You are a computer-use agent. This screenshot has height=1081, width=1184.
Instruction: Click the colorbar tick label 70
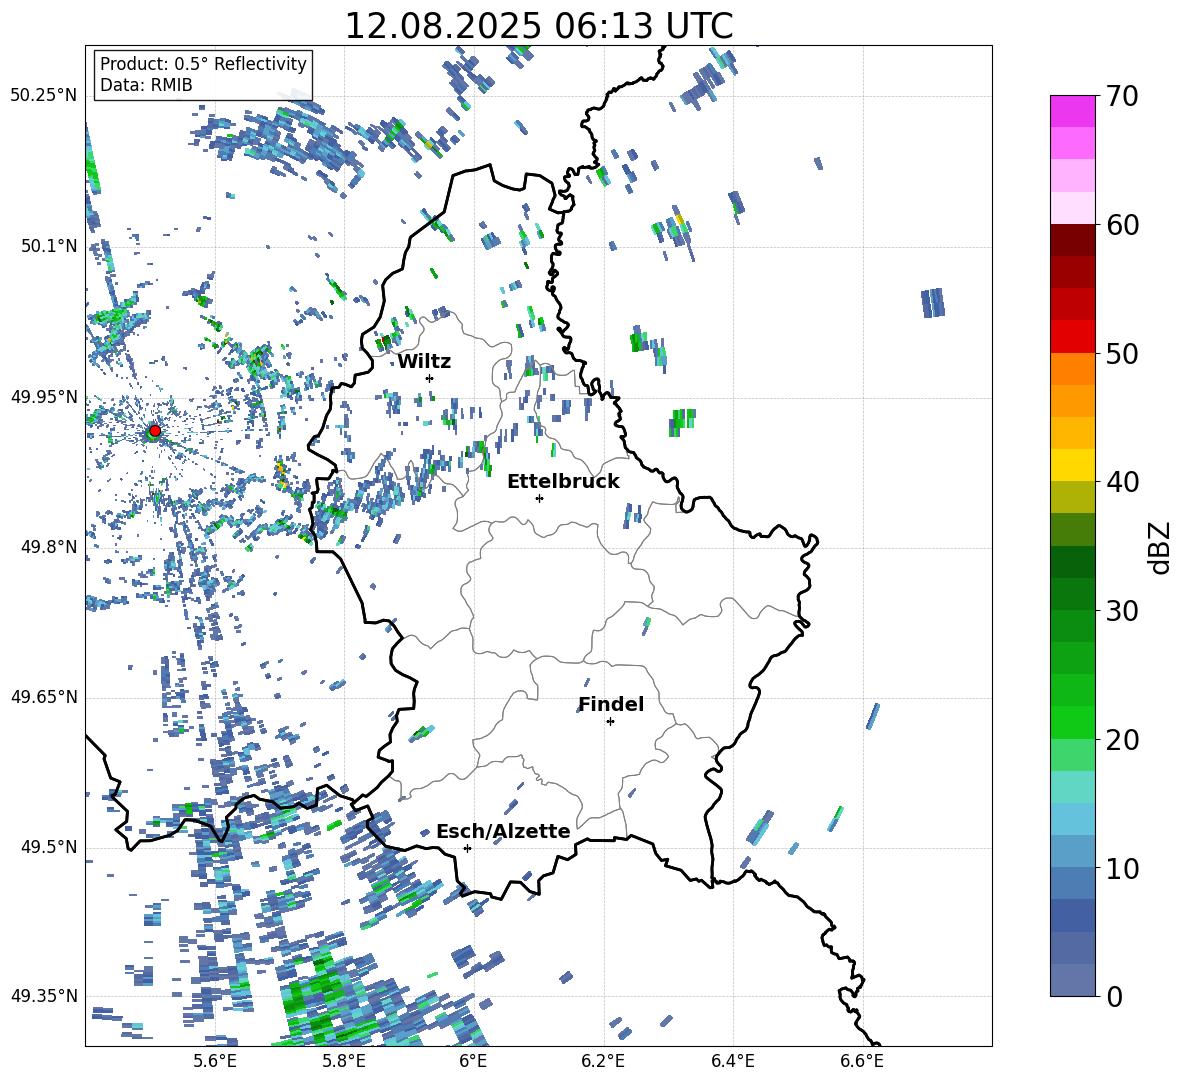pos(1122,97)
